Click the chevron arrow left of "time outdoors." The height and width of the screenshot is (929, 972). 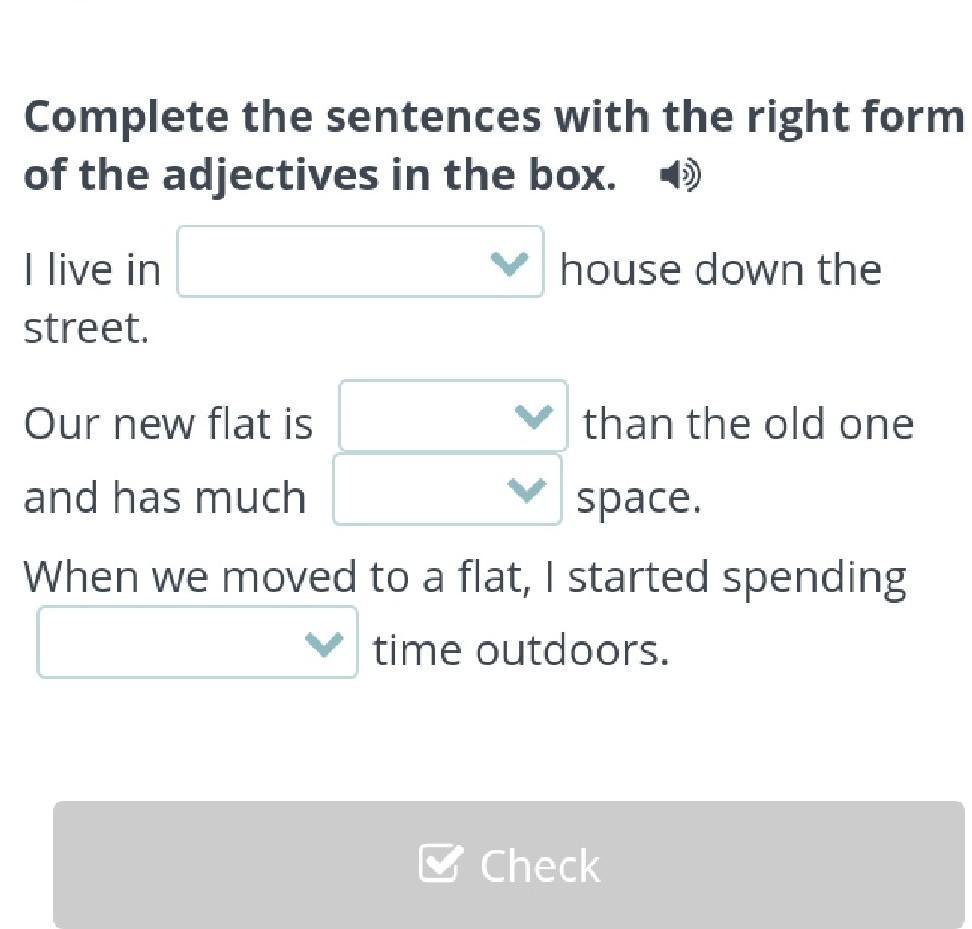tap(323, 643)
